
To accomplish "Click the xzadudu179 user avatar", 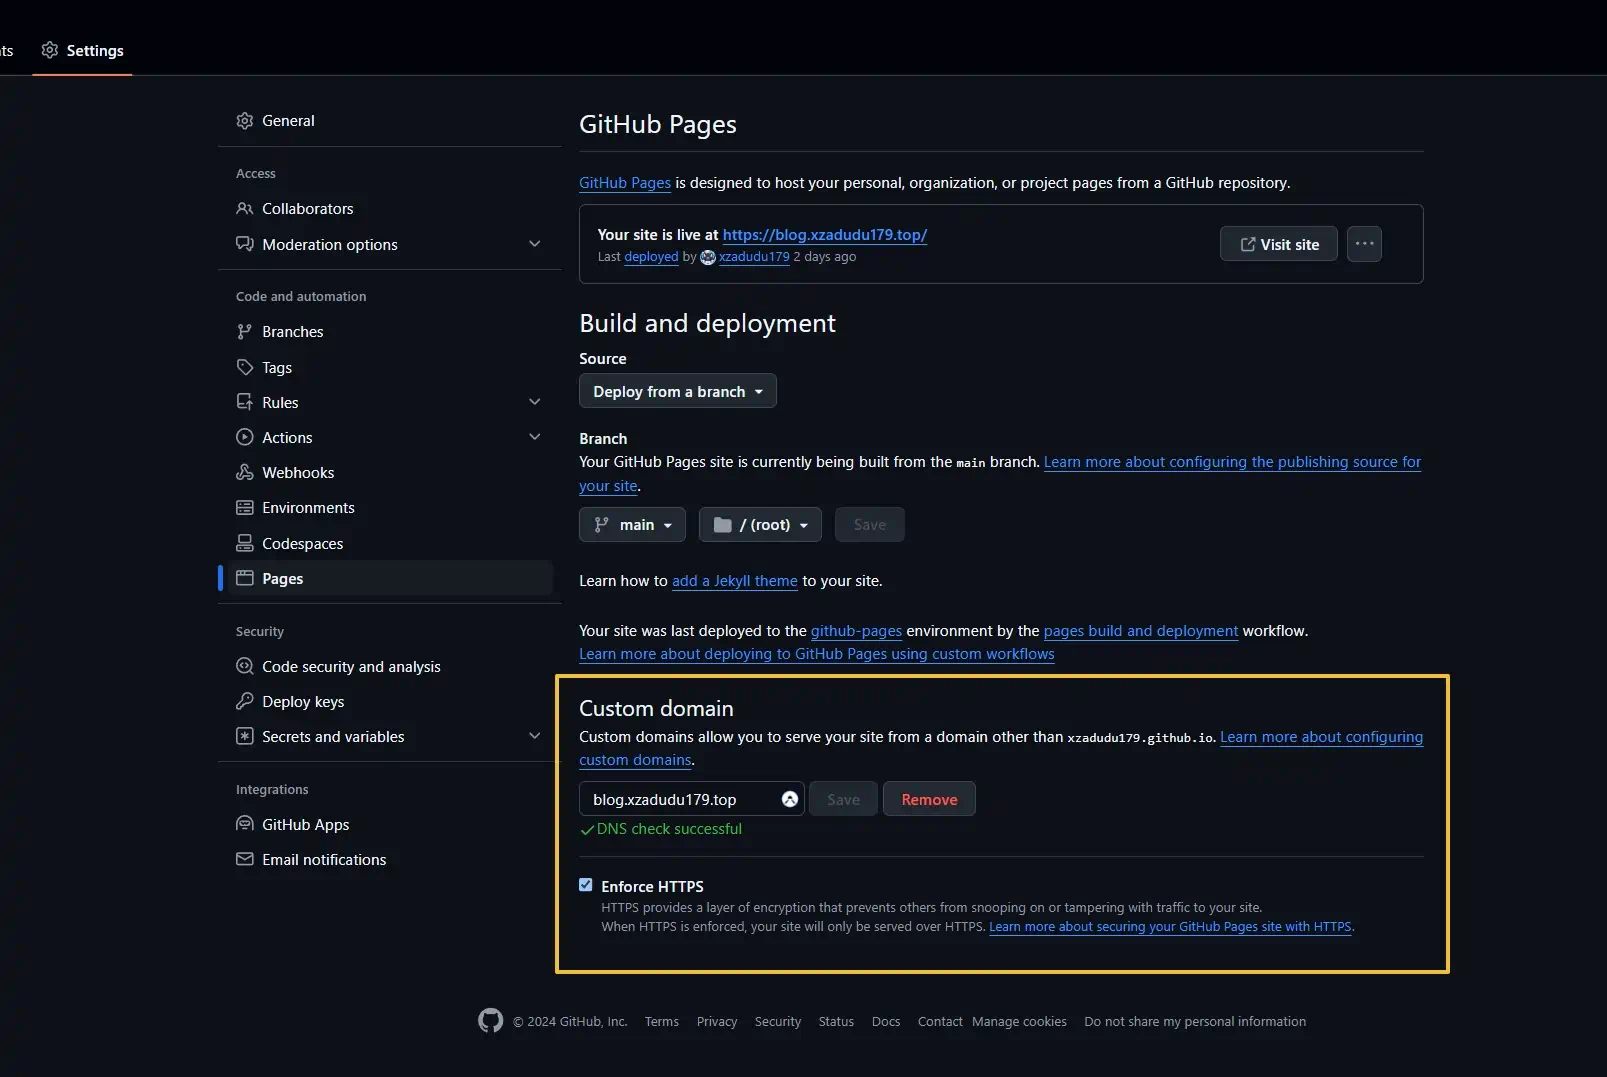I will (708, 257).
